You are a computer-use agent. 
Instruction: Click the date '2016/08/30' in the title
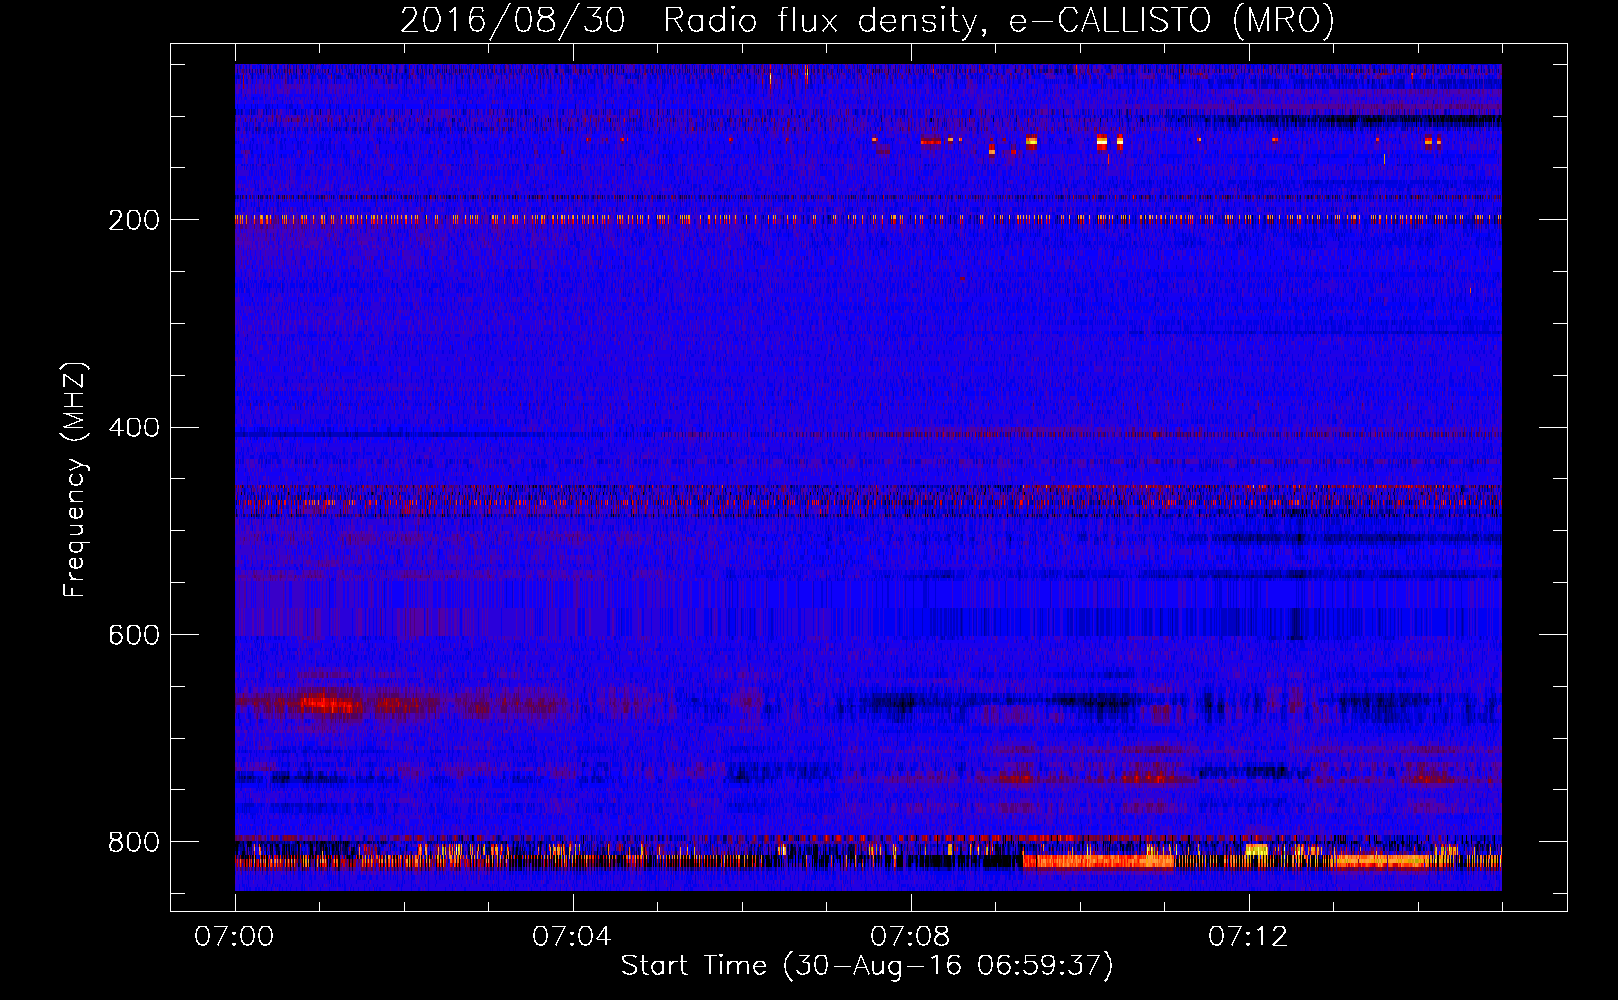coord(513,20)
